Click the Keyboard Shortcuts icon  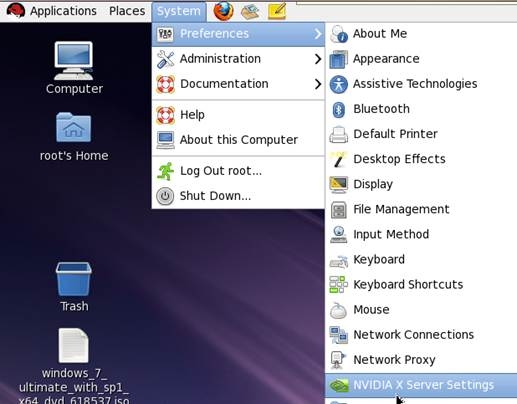(x=339, y=285)
